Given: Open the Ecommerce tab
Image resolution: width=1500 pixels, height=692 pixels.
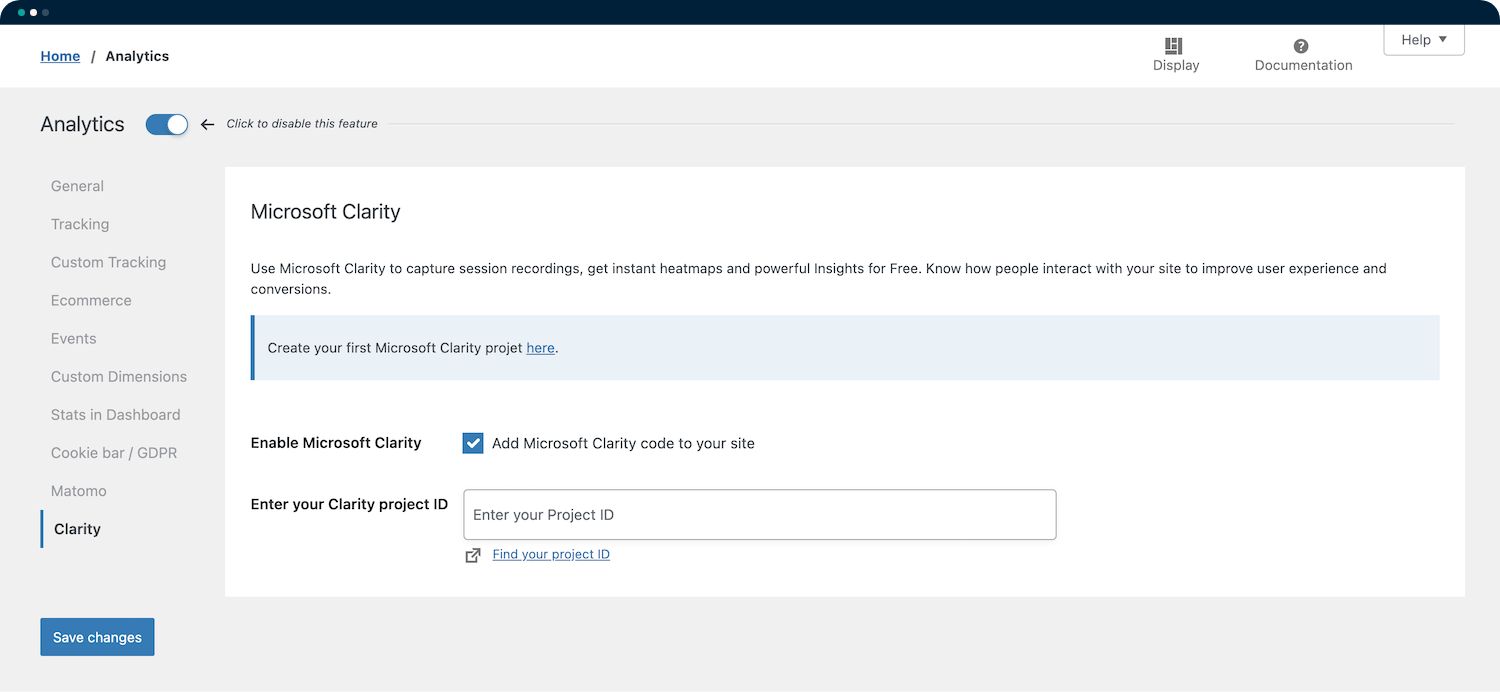Looking at the screenshot, I should tap(91, 300).
